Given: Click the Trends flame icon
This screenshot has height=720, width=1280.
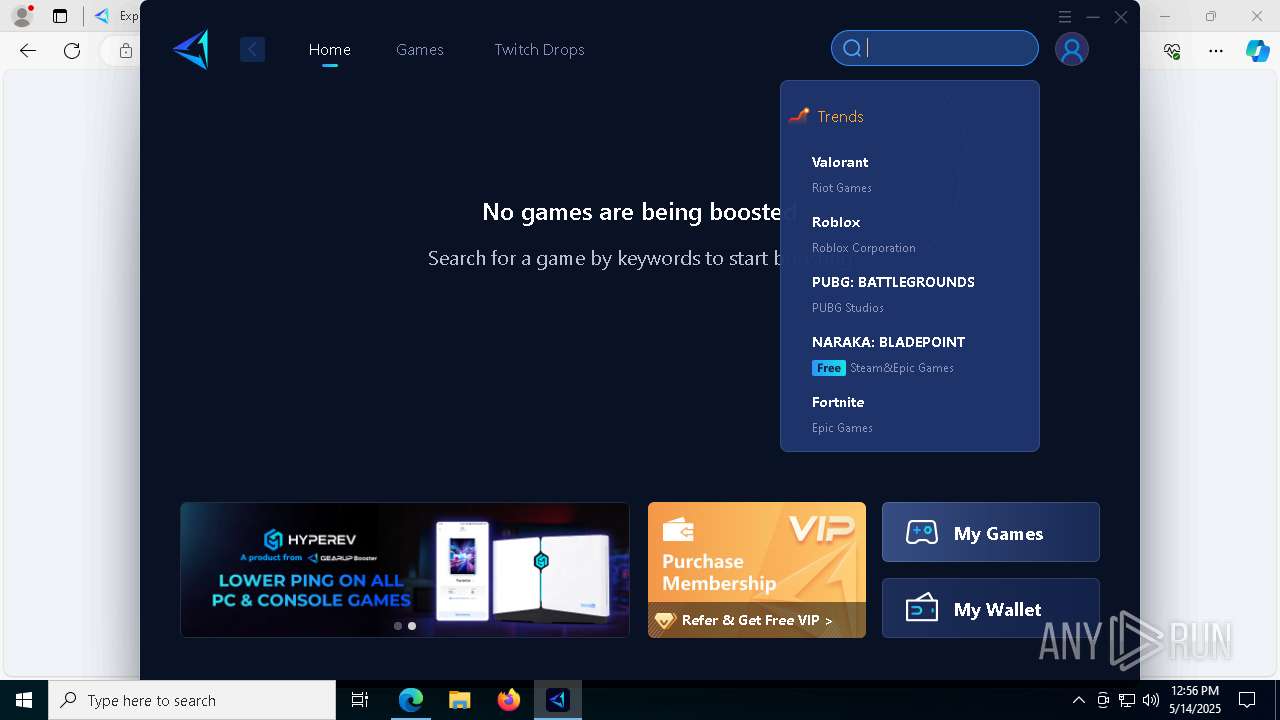Looking at the screenshot, I should 798,116.
